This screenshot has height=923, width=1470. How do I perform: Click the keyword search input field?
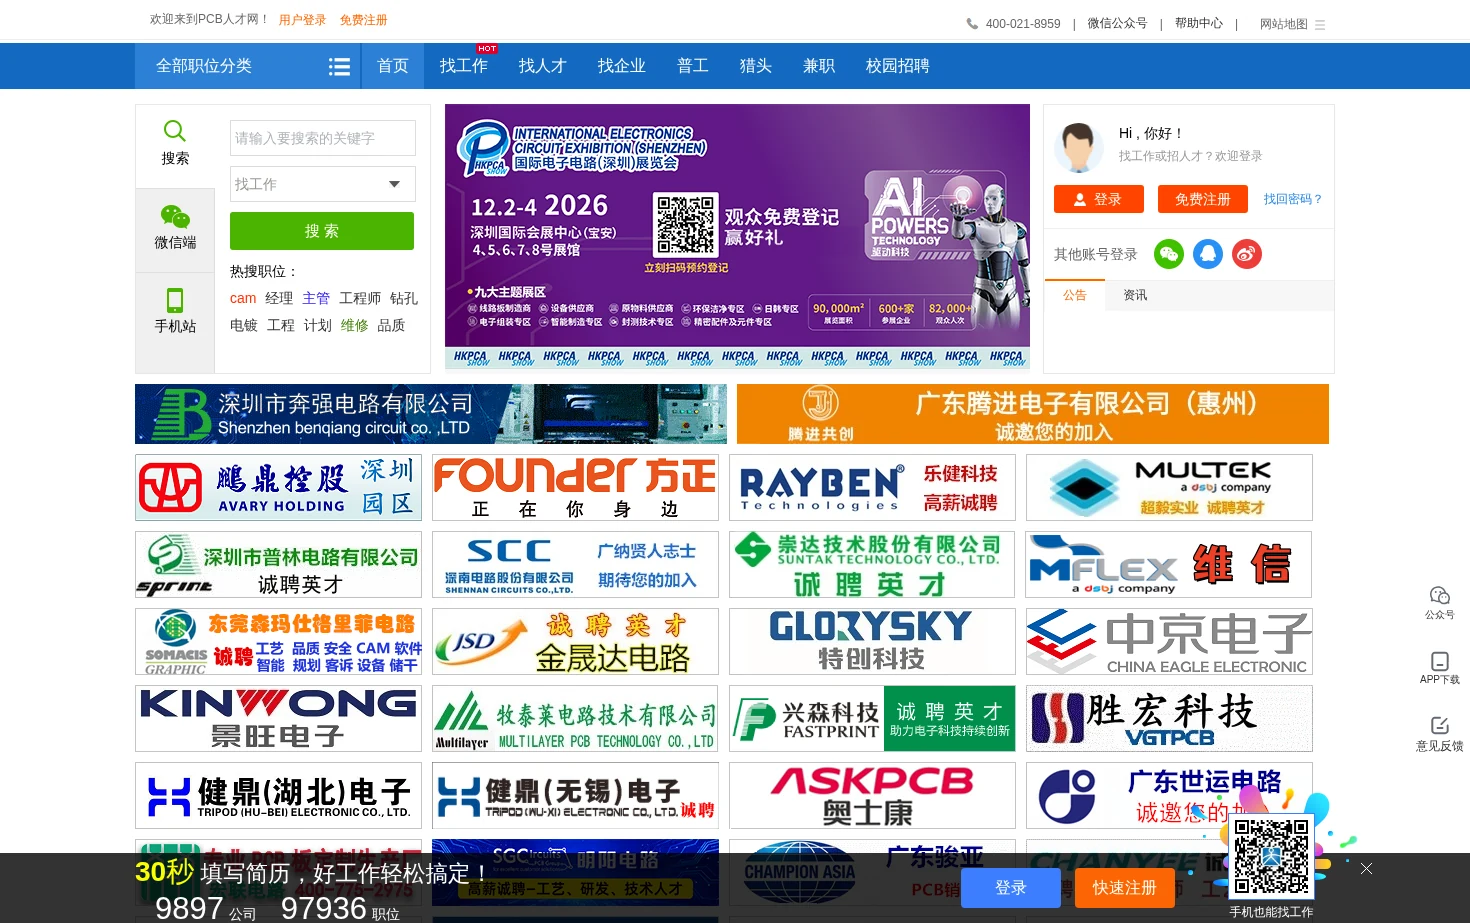point(323,138)
